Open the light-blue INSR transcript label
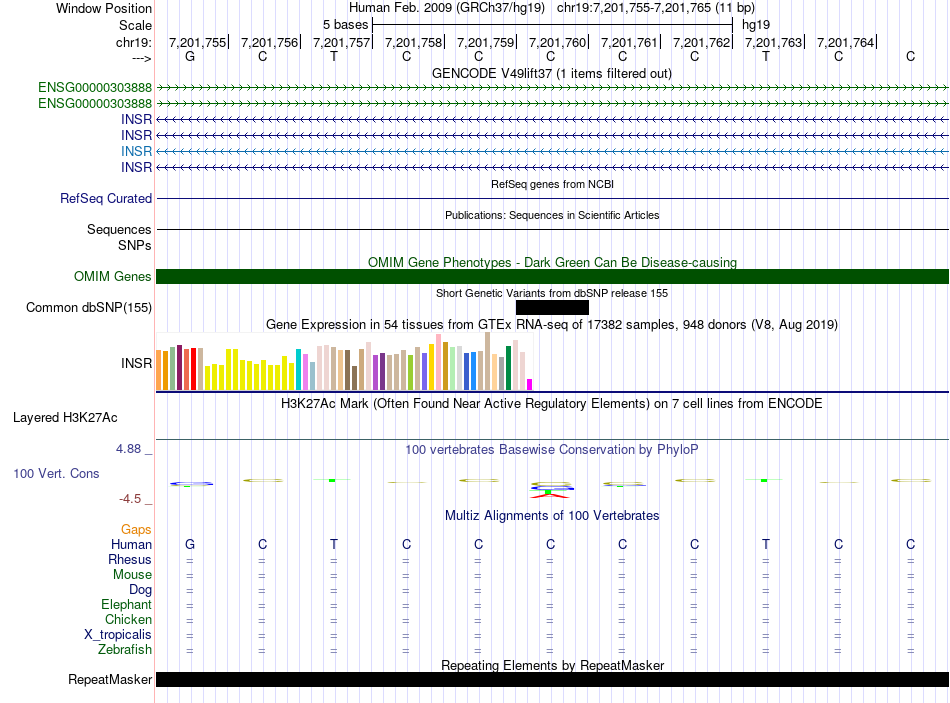Screen dimensions: 950x703 click(x=136, y=151)
